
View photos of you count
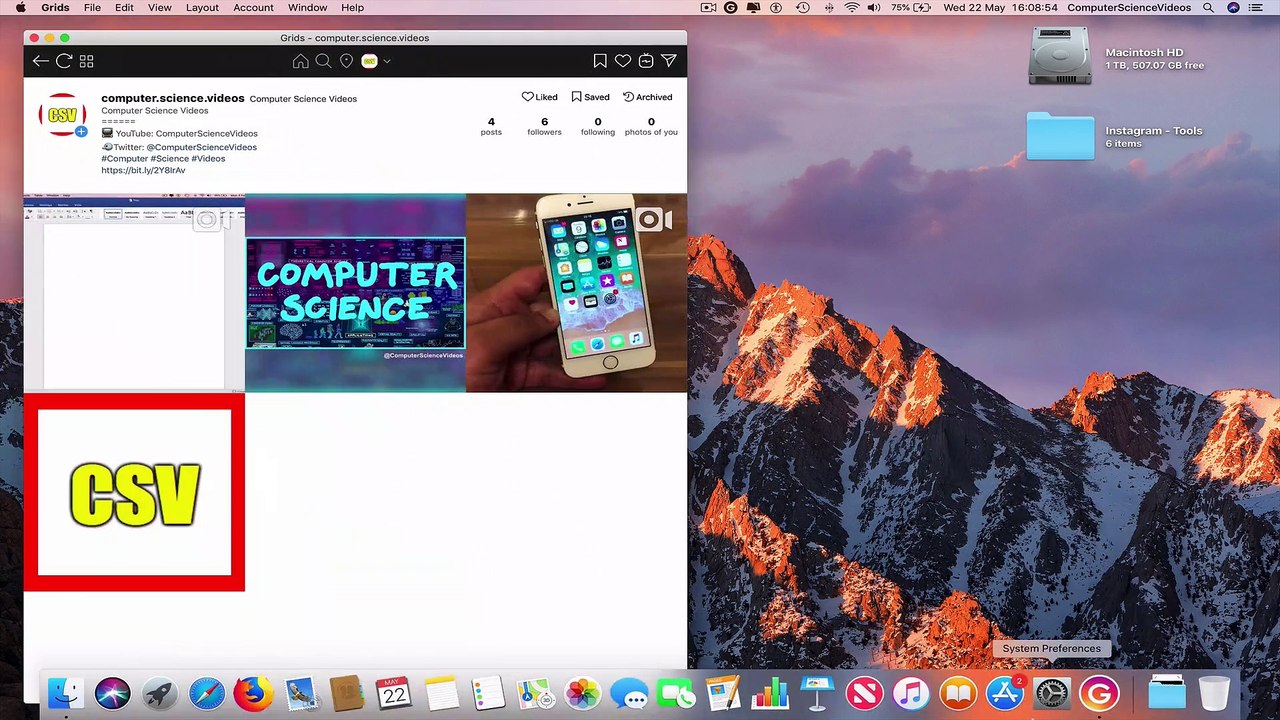point(651,126)
